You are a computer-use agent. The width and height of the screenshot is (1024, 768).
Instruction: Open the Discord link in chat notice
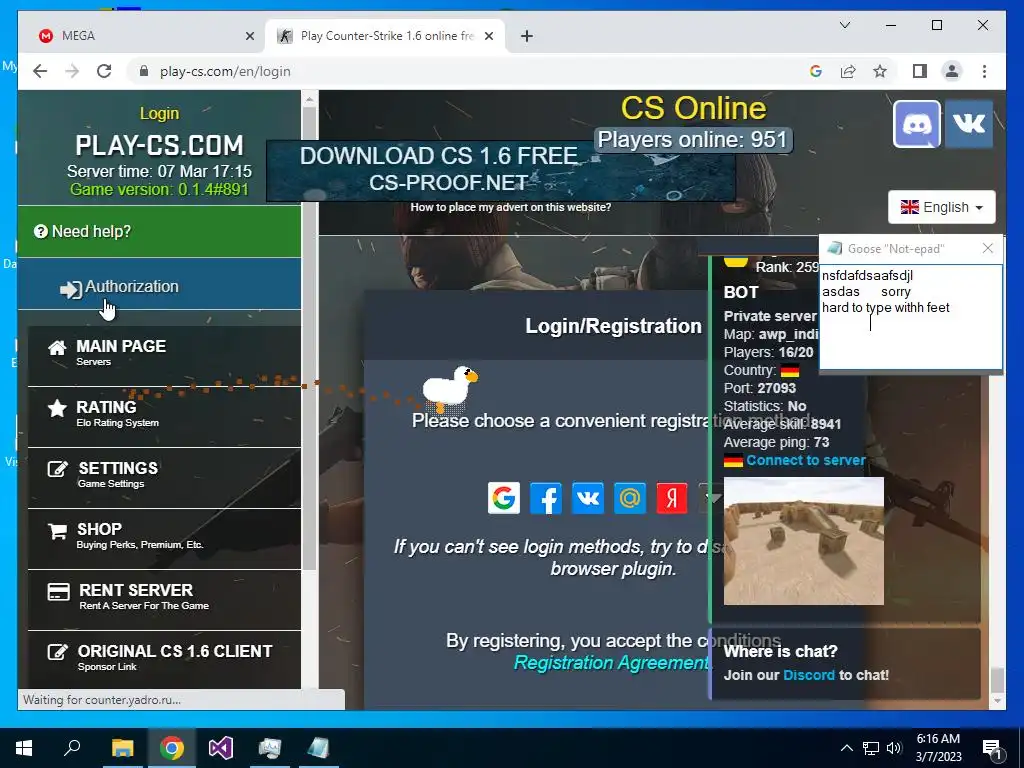[808, 675]
